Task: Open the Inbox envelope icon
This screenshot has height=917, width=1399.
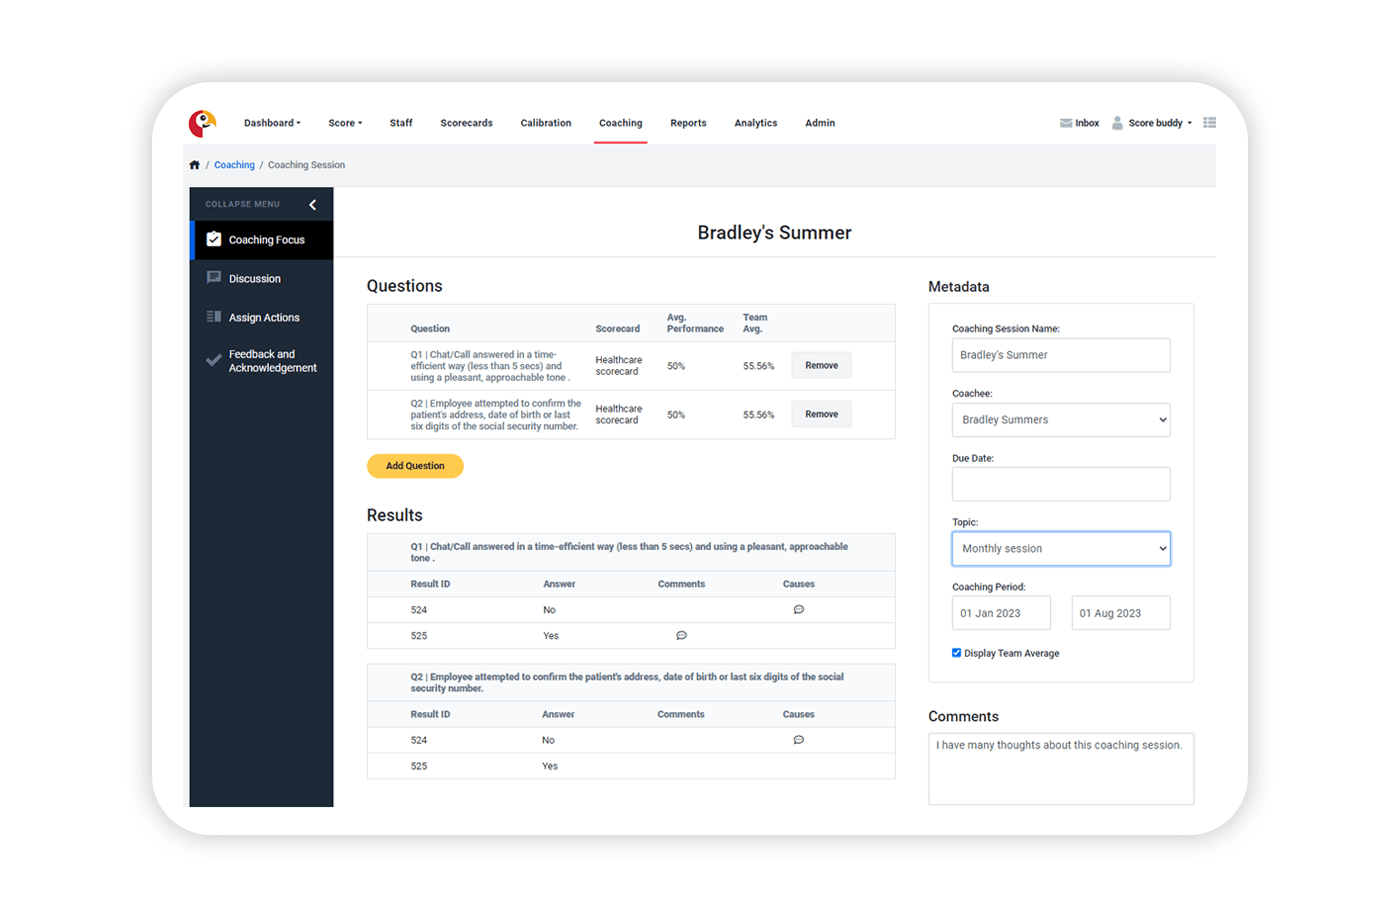Action: (1066, 122)
